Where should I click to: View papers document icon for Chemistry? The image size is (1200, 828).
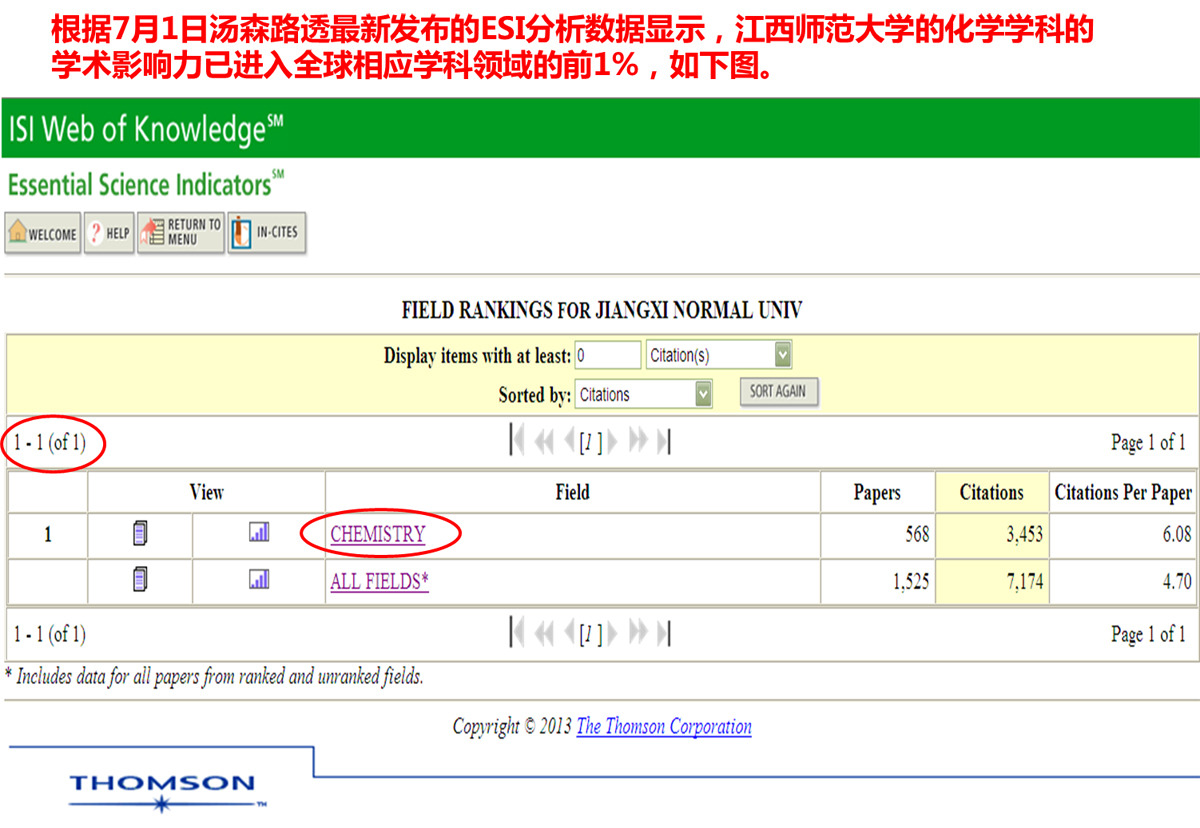pyautogui.click(x=140, y=534)
